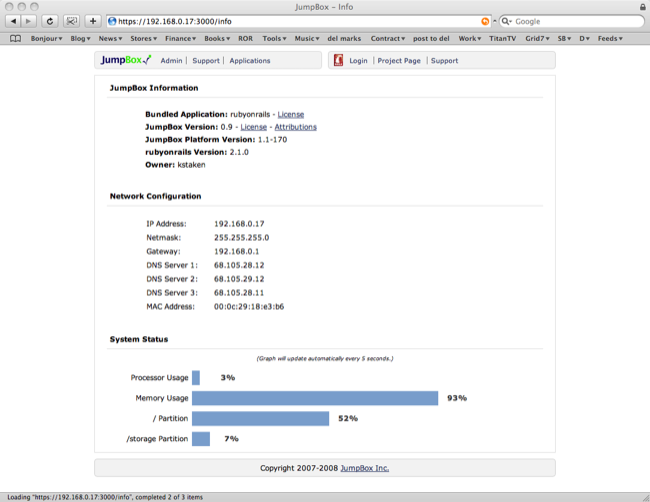Select the Gateway value 192.168.0.1
650x502 pixels.
point(237,251)
